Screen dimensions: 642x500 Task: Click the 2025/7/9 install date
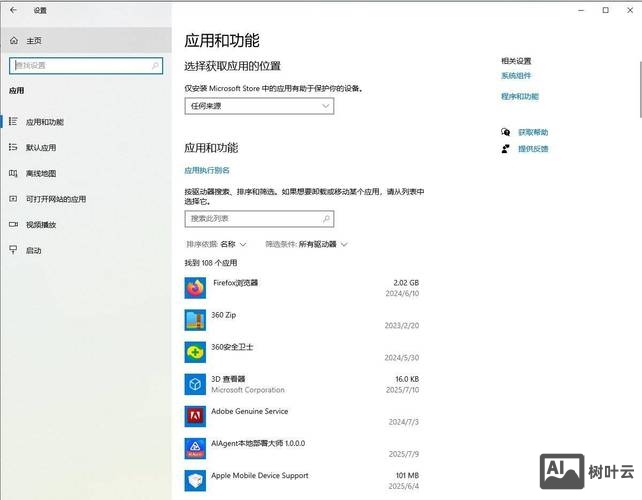coord(404,454)
